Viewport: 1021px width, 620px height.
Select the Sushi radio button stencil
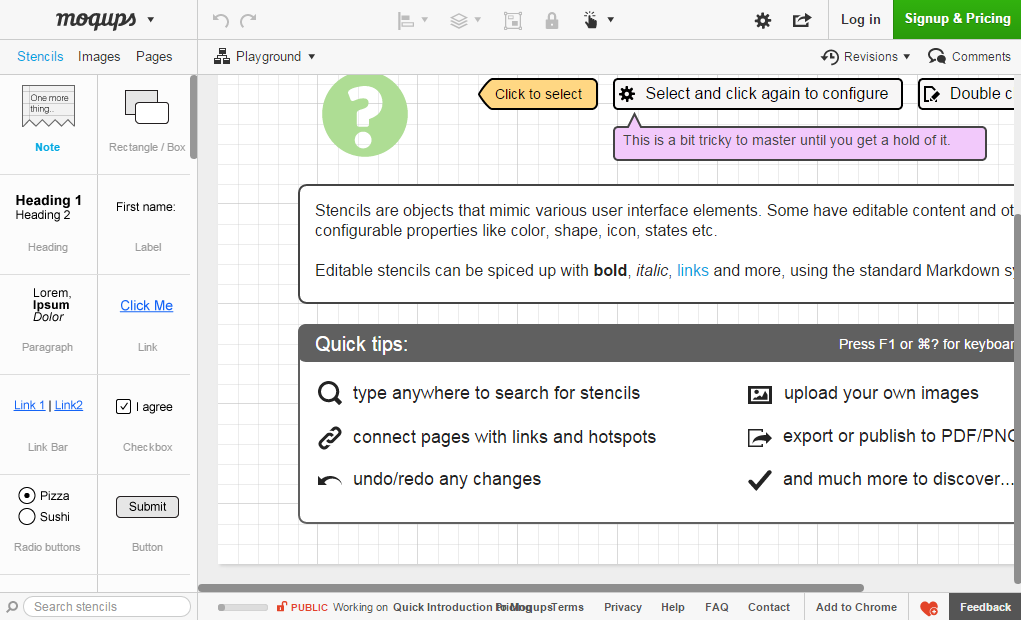(27, 516)
